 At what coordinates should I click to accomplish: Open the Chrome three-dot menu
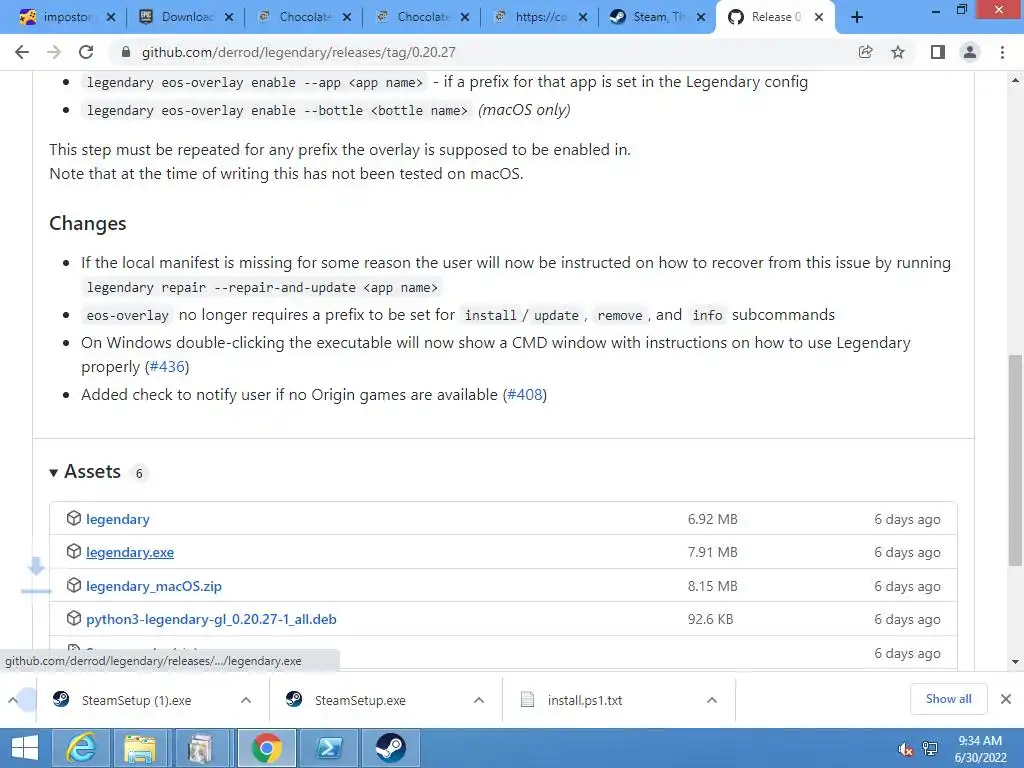point(1002,52)
